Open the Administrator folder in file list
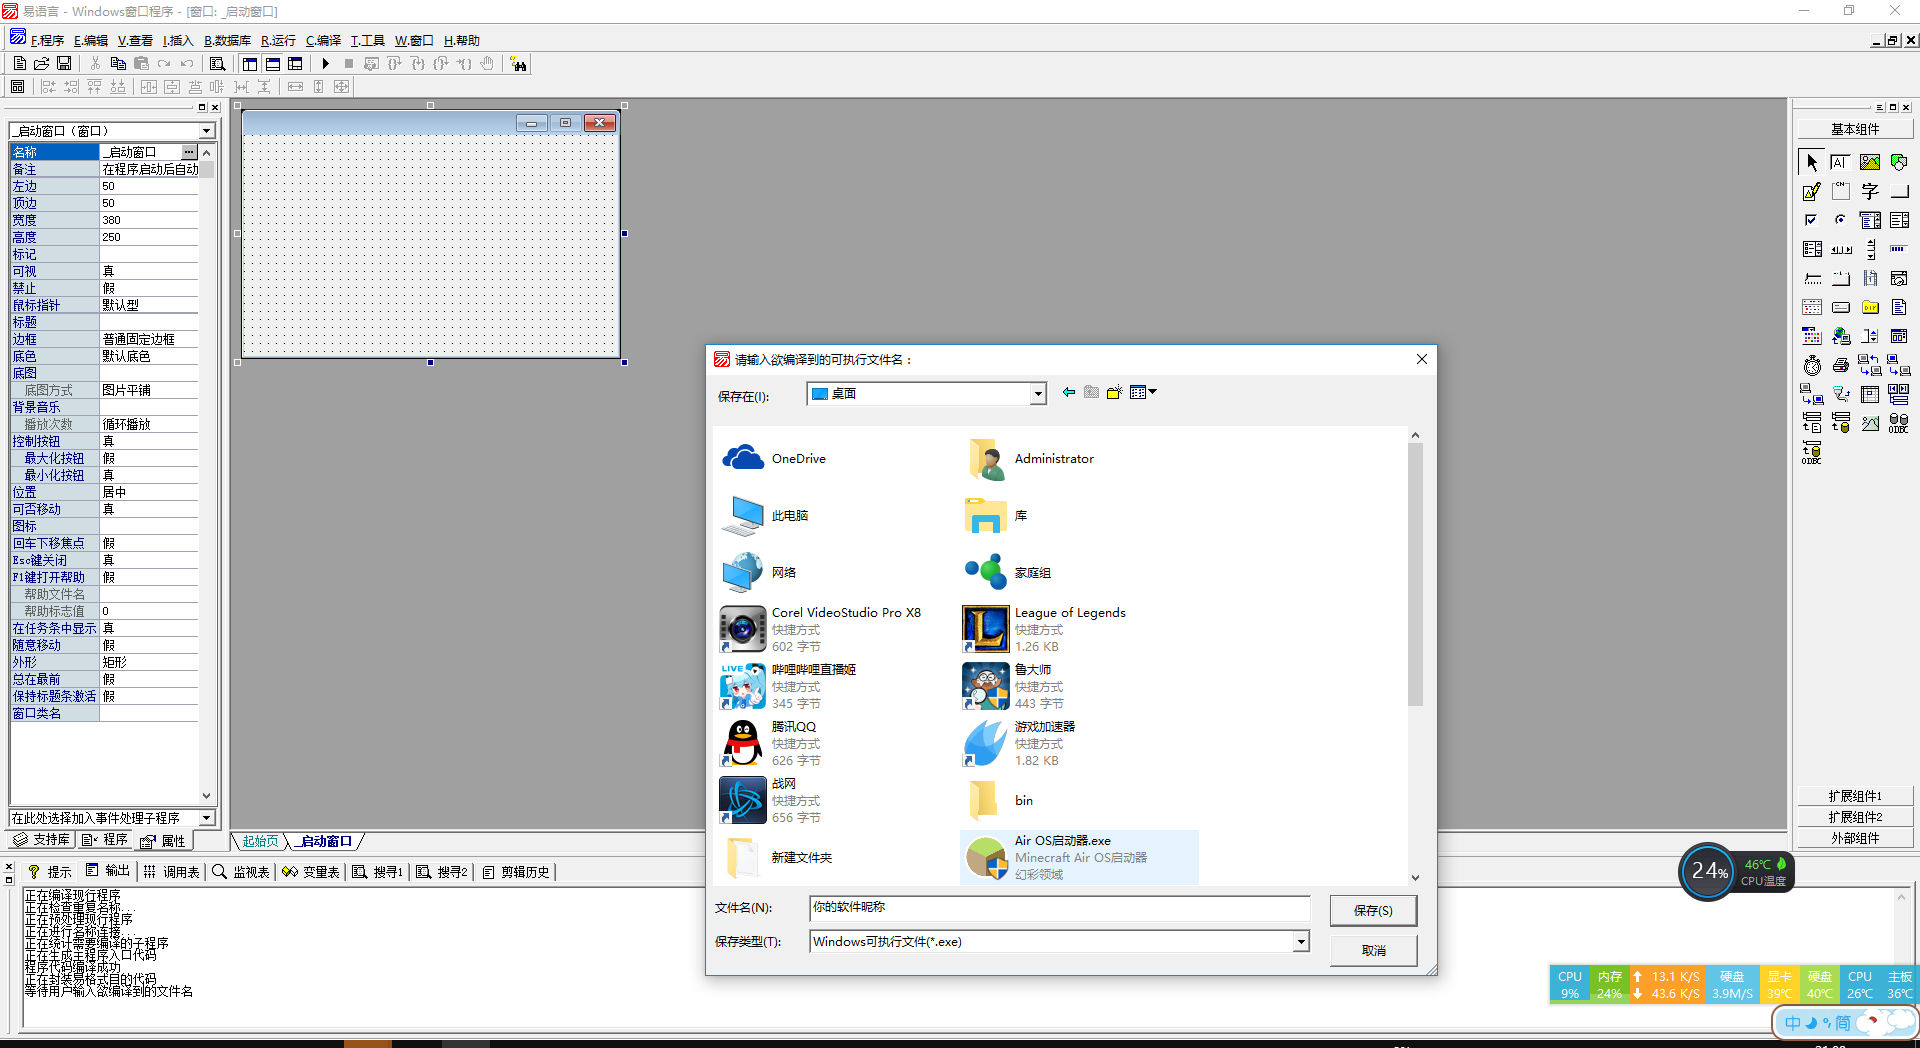This screenshot has height=1048, width=1920. pyautogui.click(x=1030, y=458)
